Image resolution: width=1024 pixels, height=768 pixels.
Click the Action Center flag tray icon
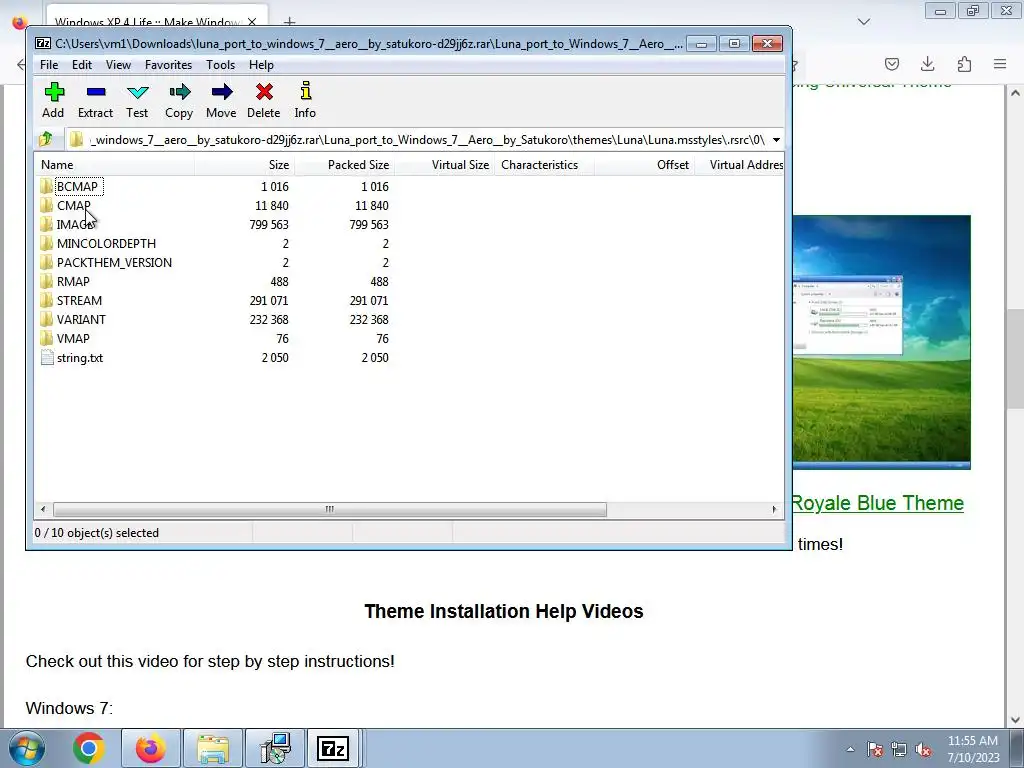pyautogui.click(x=875, y=750)
